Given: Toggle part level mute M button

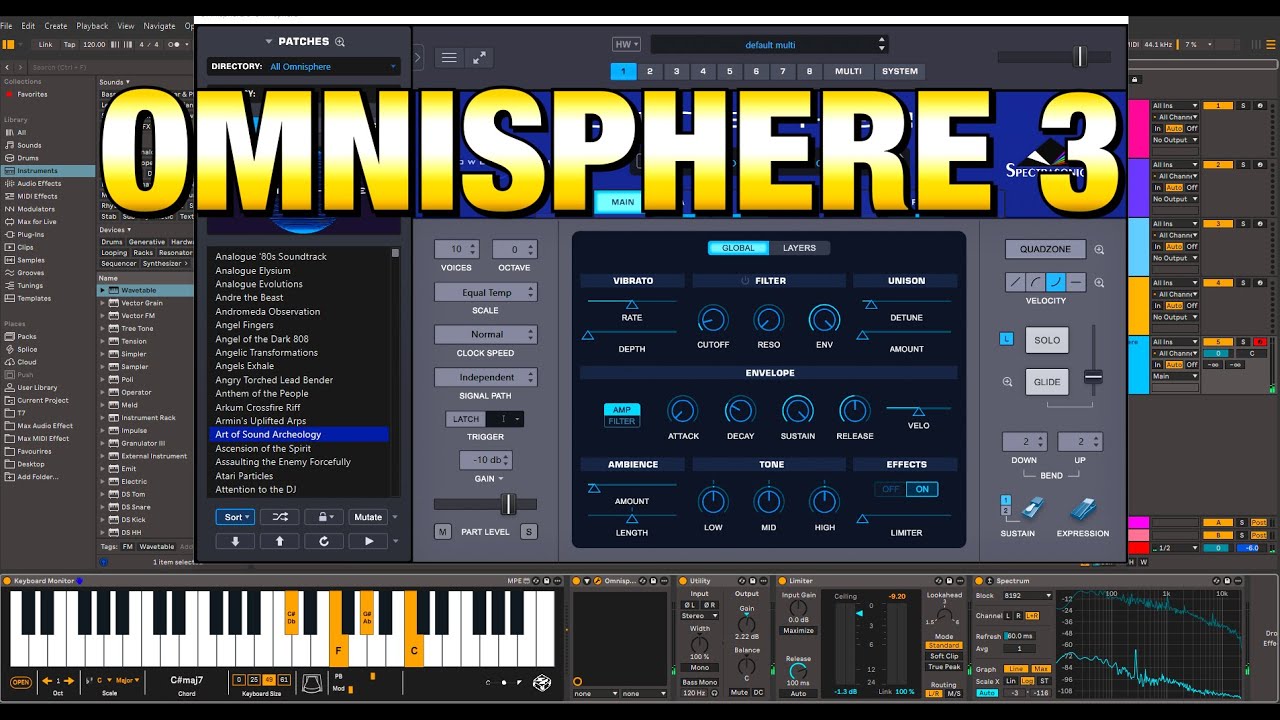Looking at the screenshot, I should [442, 532].
